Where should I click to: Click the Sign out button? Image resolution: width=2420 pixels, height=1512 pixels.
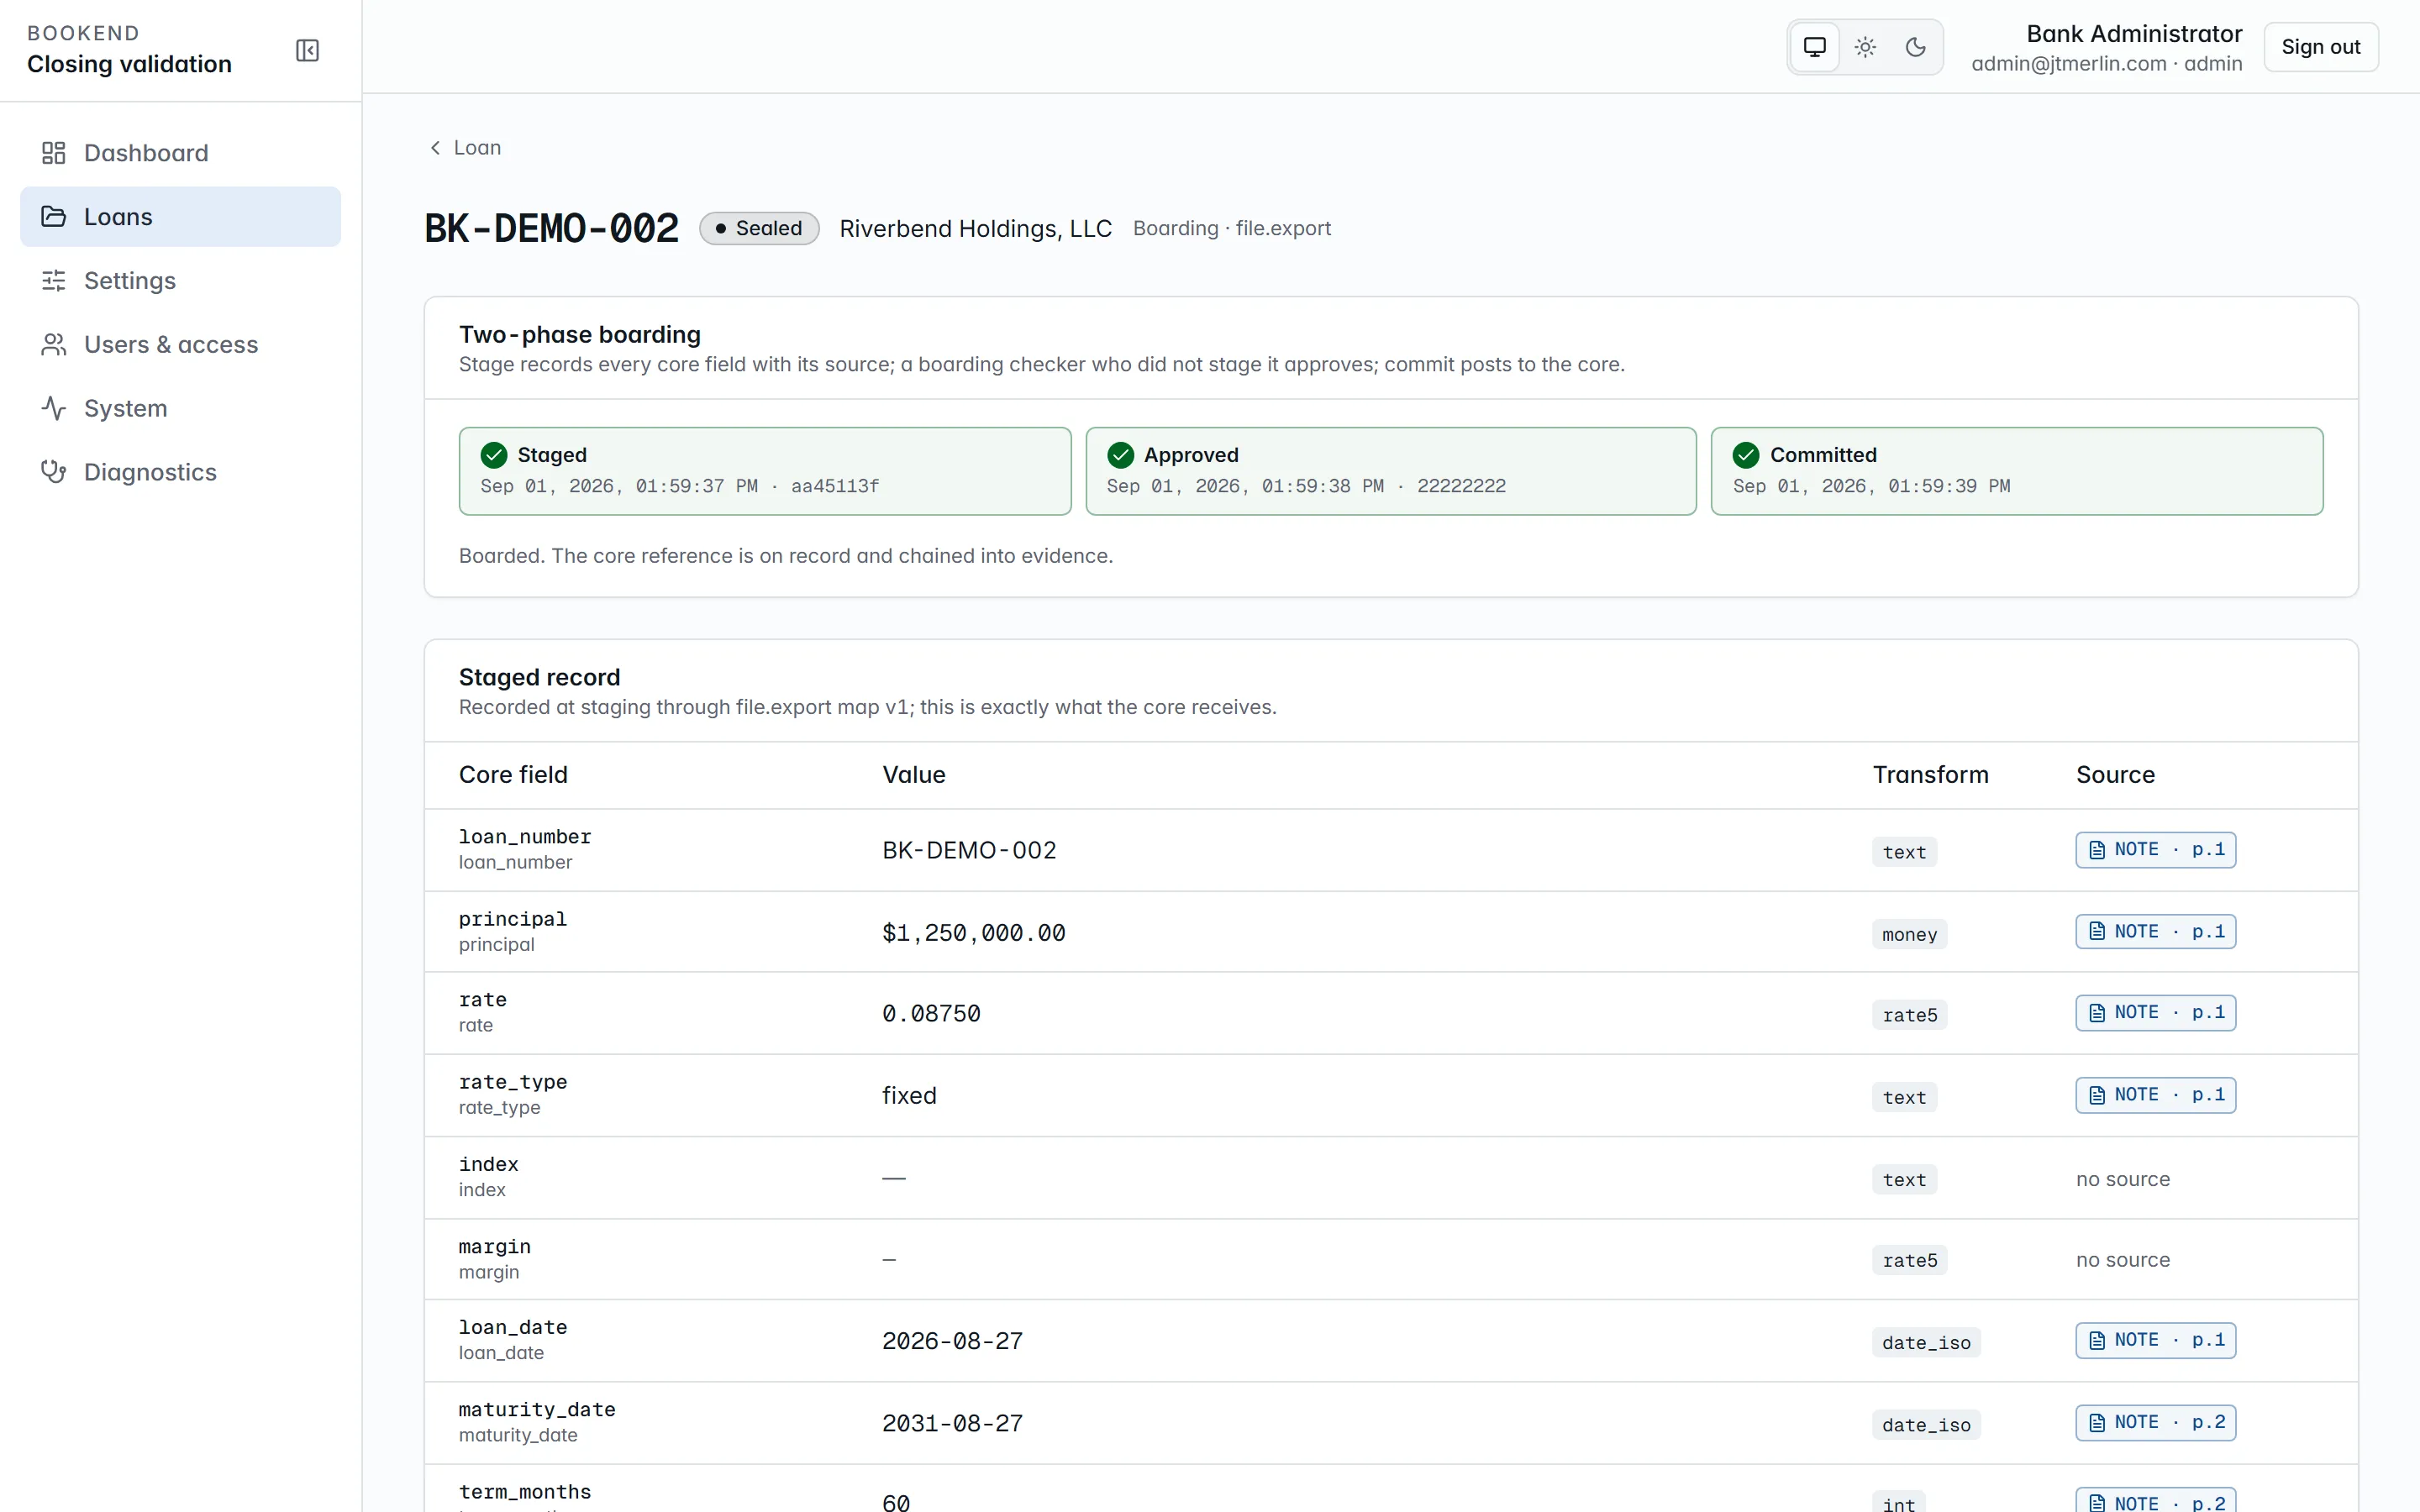coord(2320,47)
